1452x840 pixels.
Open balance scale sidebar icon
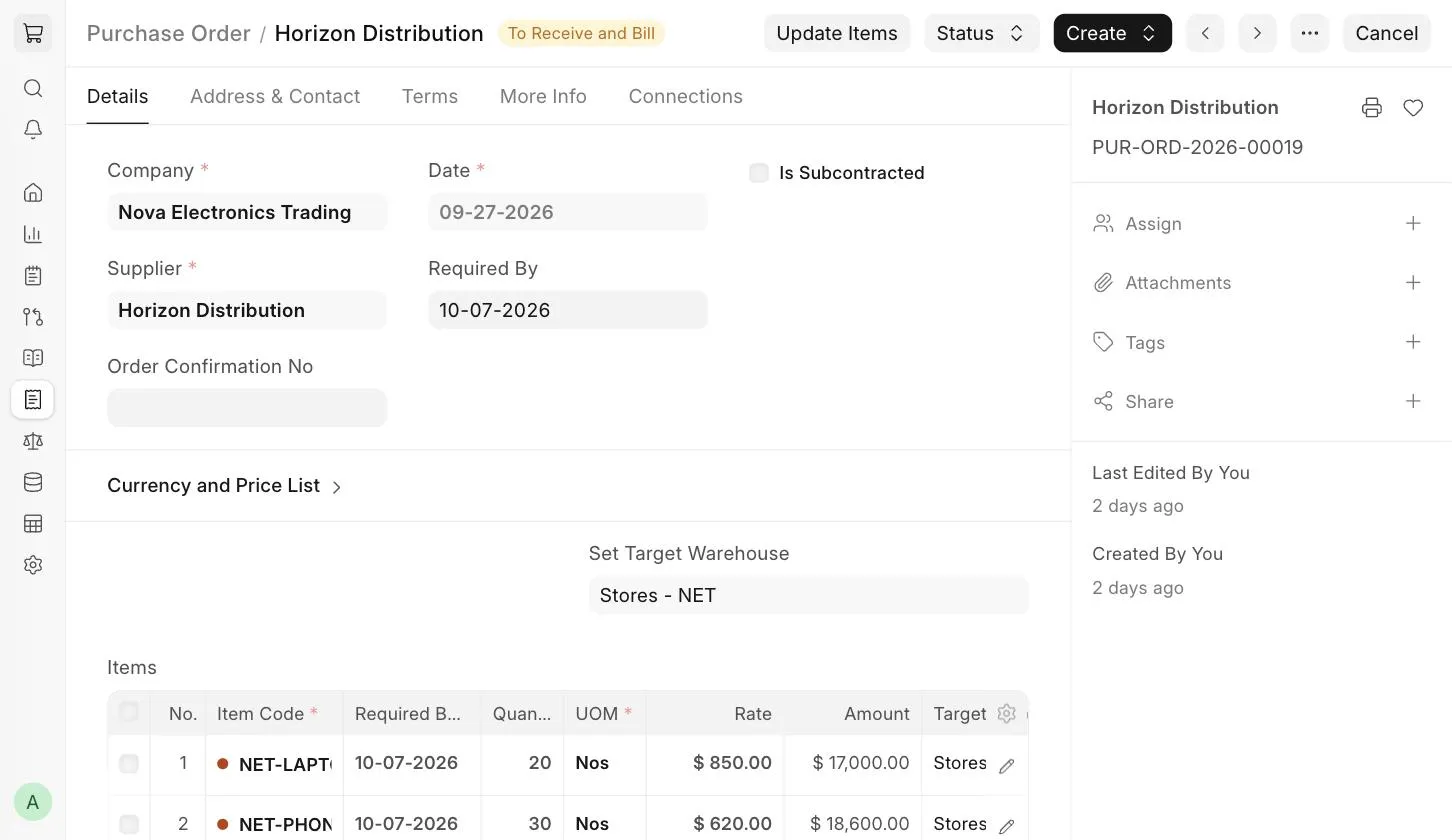click(33, 441)
